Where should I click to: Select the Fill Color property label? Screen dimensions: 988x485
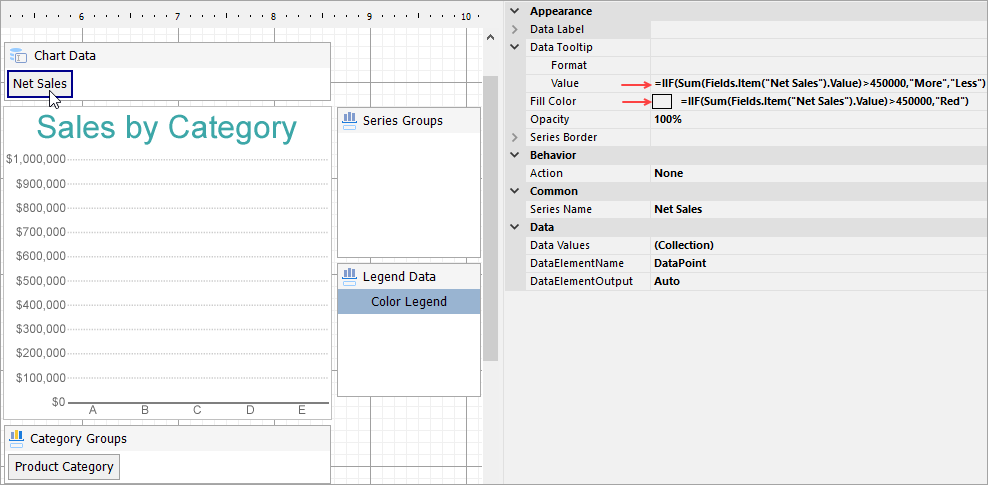553,101
